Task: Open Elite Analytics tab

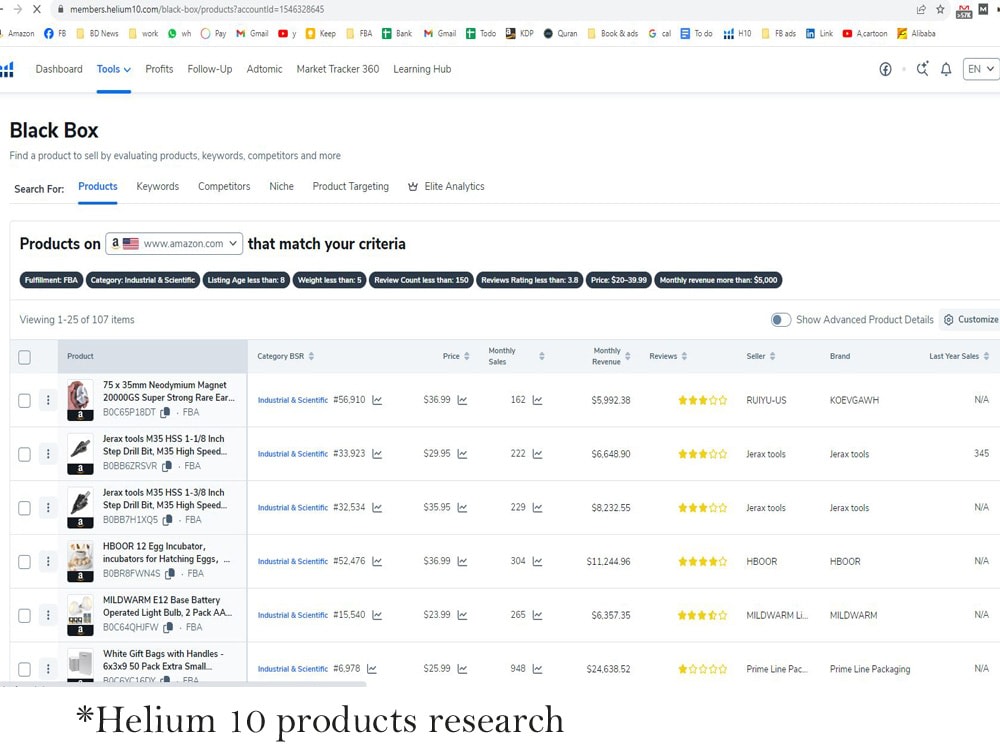Action: [446, 186]
